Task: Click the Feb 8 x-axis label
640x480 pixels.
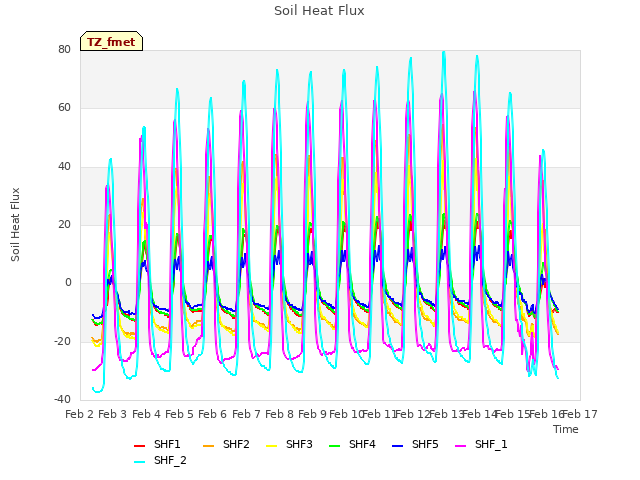Action: [x=279, y=414]
